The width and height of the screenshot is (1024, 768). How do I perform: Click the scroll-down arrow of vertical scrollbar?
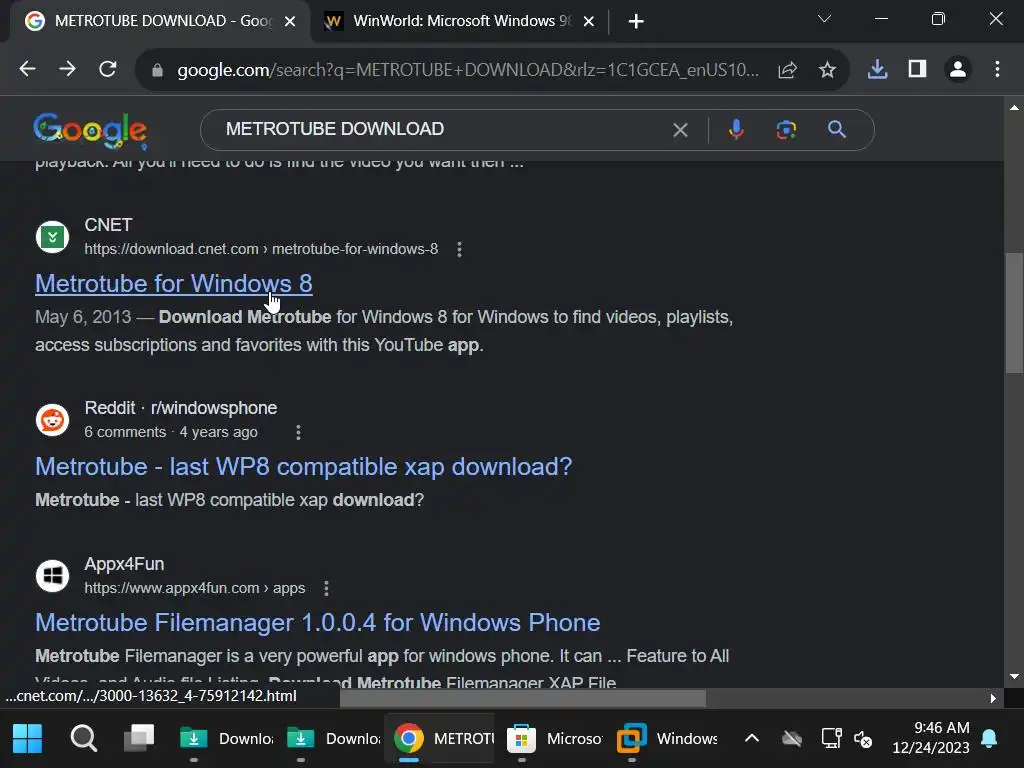pos(1014,677)
